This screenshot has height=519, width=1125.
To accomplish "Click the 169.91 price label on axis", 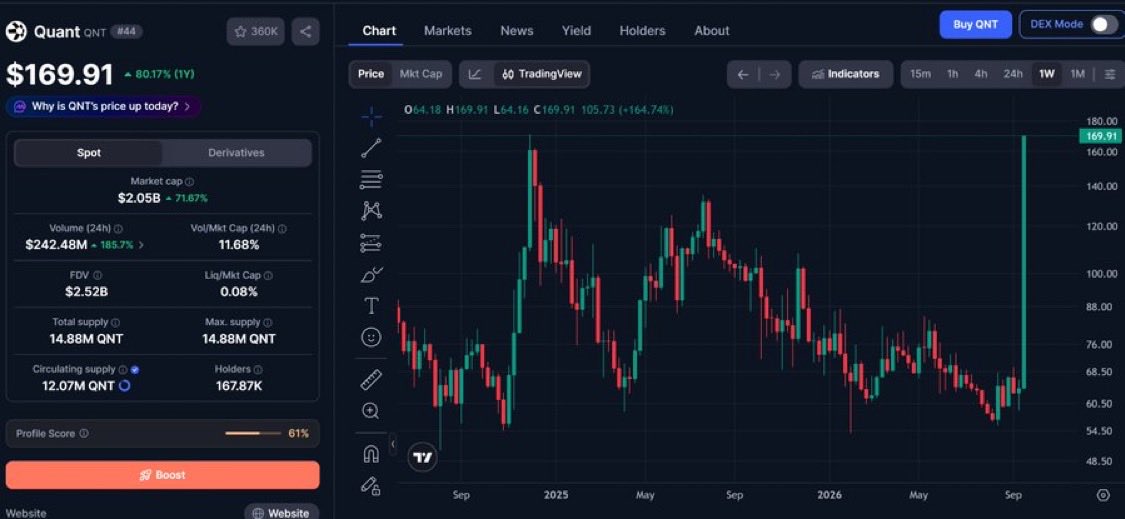I will tap(1100, 136).
